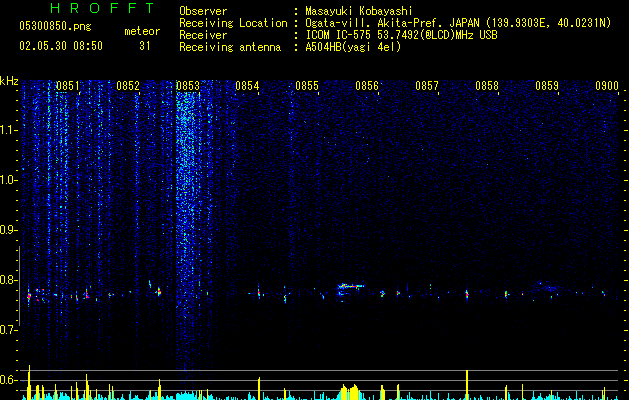
Task: Click the HROFFT title text
Action: (103, 8)
